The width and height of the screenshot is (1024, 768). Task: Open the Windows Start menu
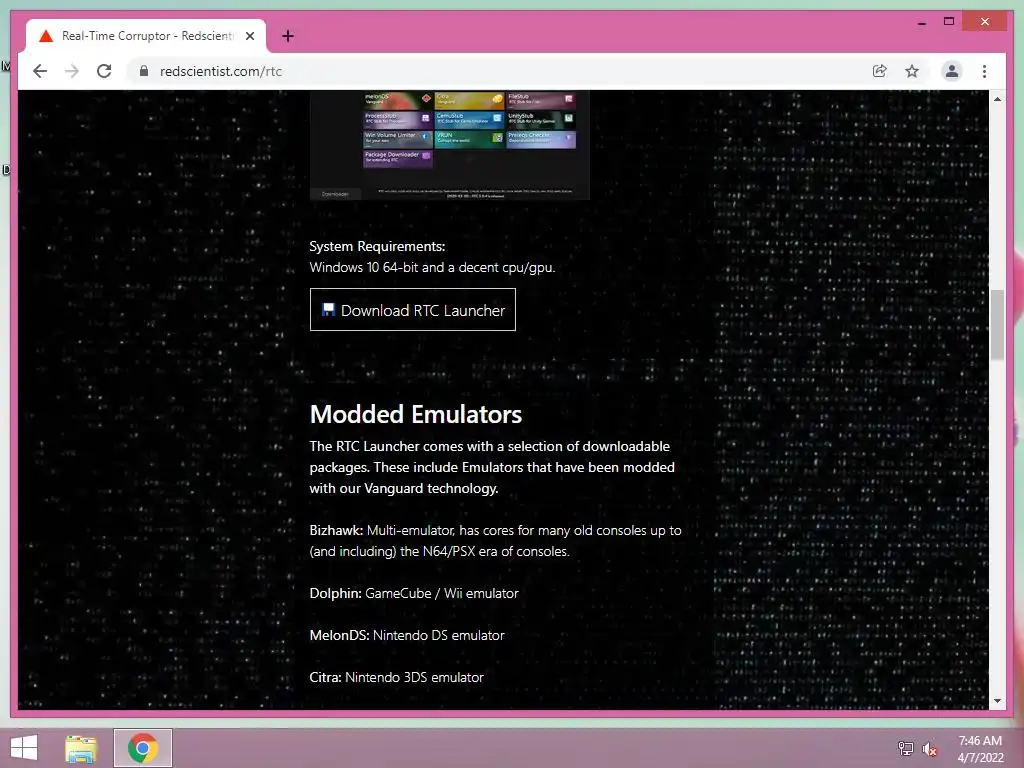[x=24, y=748]
